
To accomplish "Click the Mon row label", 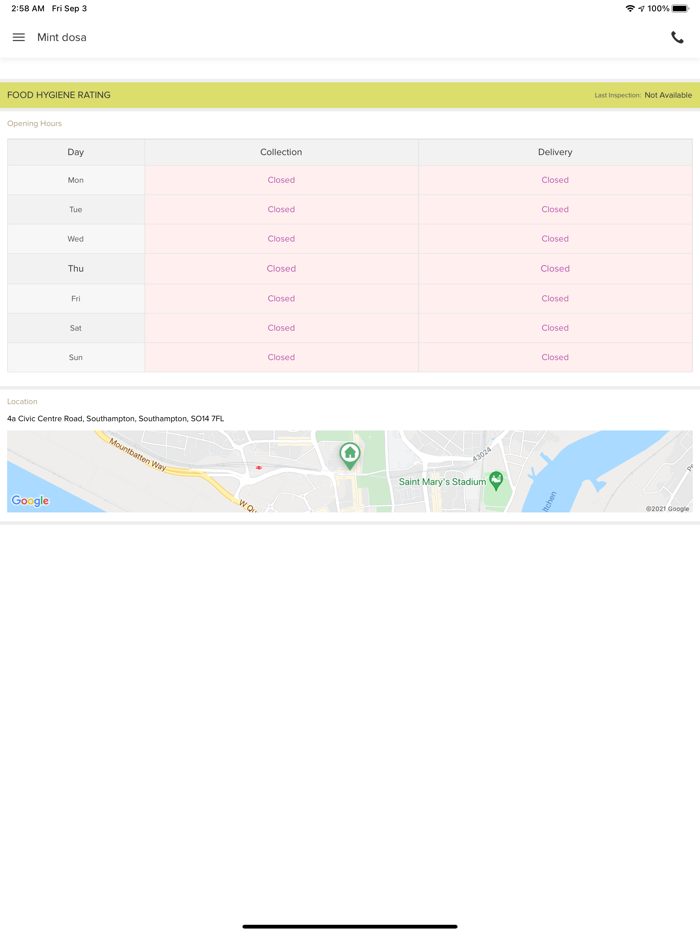I will 76,180.
